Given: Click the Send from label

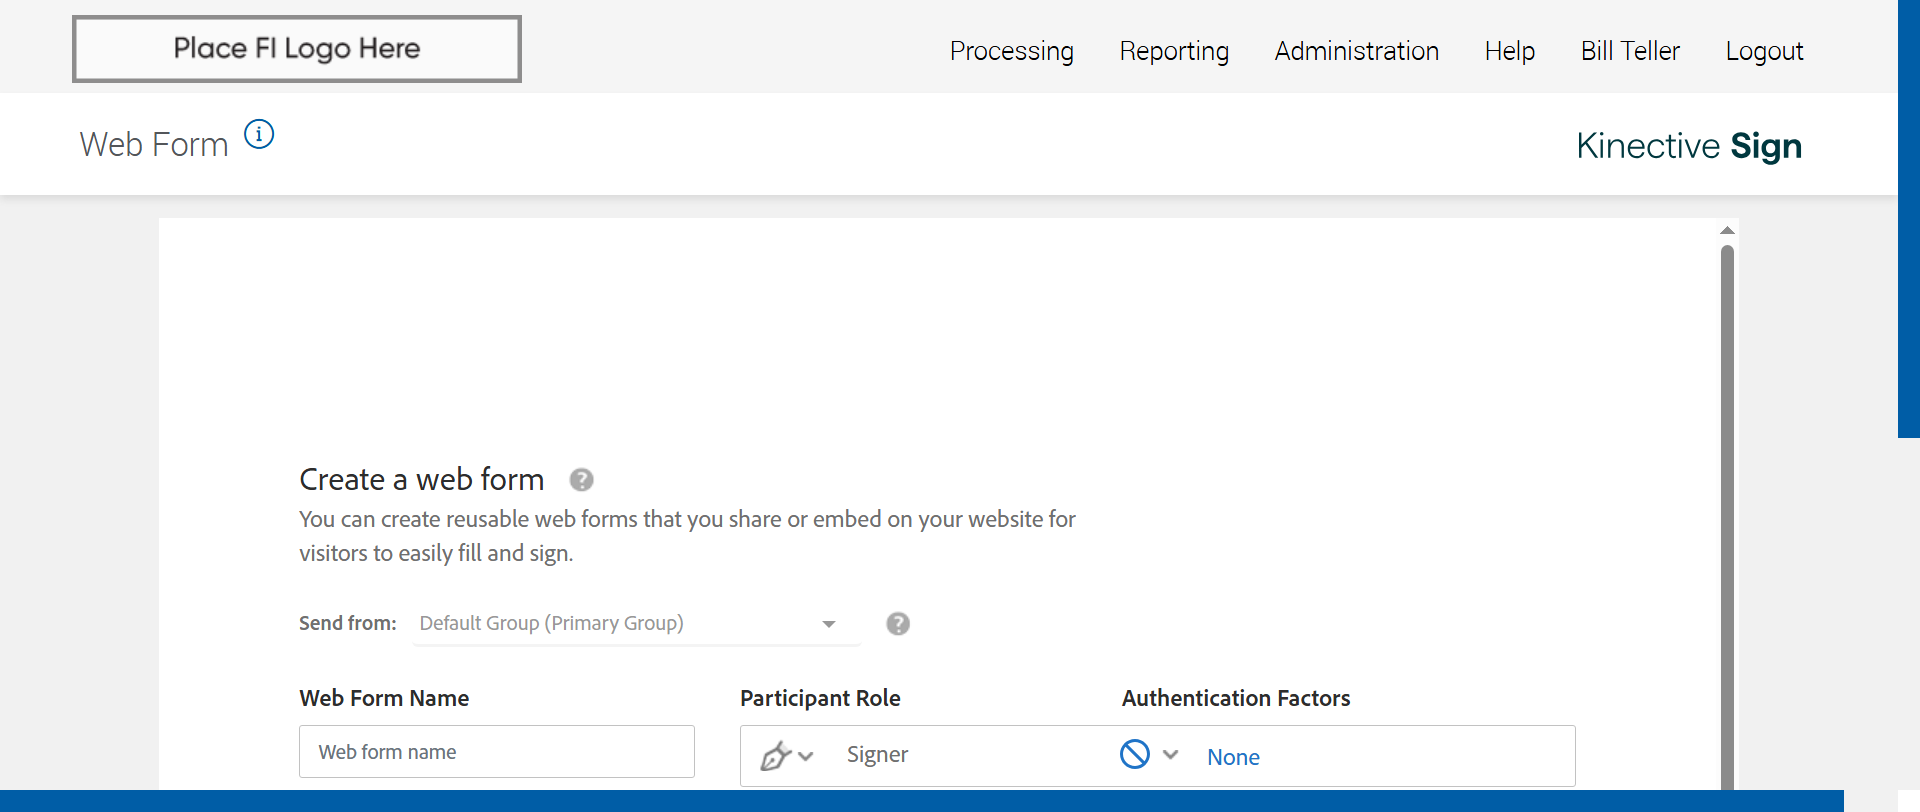Looking at the screenshot, I should click(348, 623).
